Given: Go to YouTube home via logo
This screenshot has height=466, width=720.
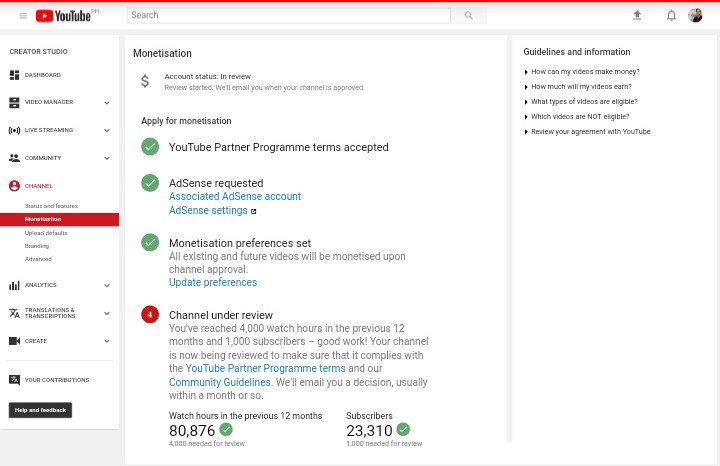Looking at the screenshot, I should click(63, 16).
